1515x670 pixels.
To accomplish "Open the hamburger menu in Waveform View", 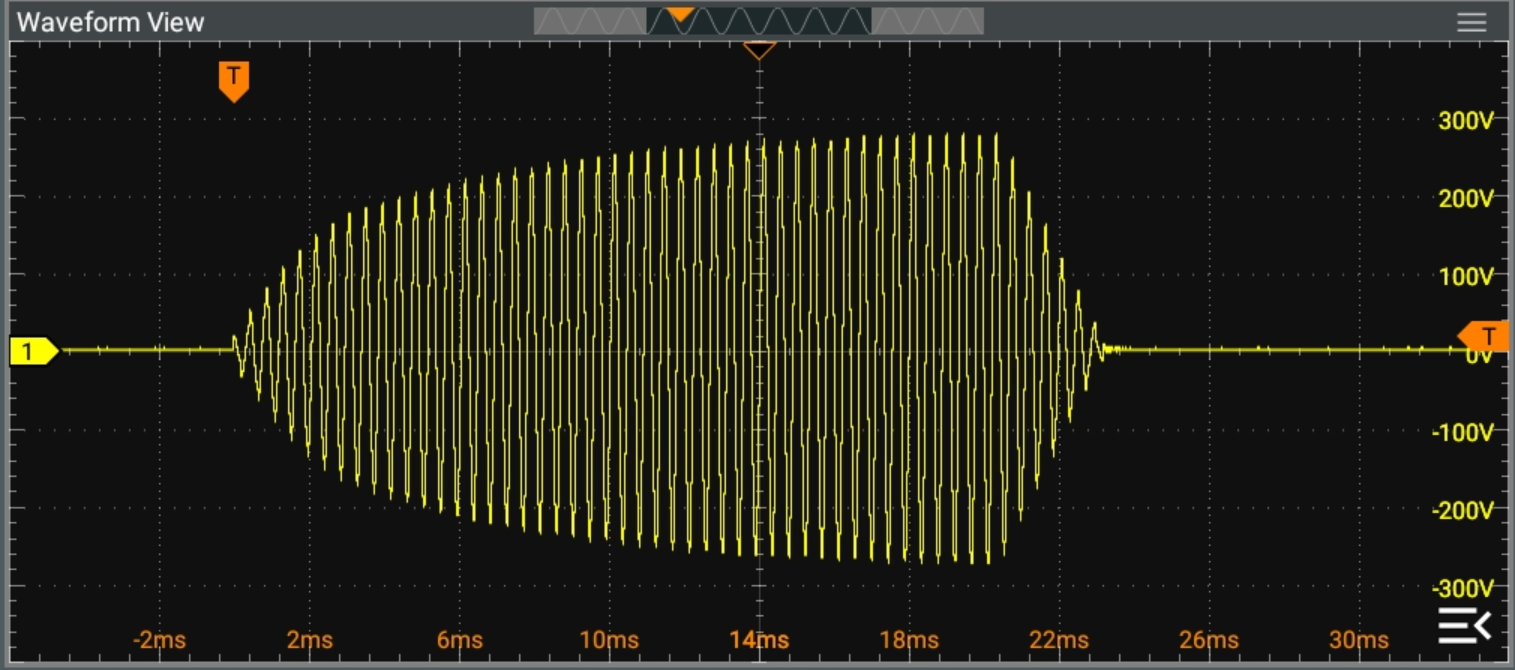I will click(x=1471, y=22).
